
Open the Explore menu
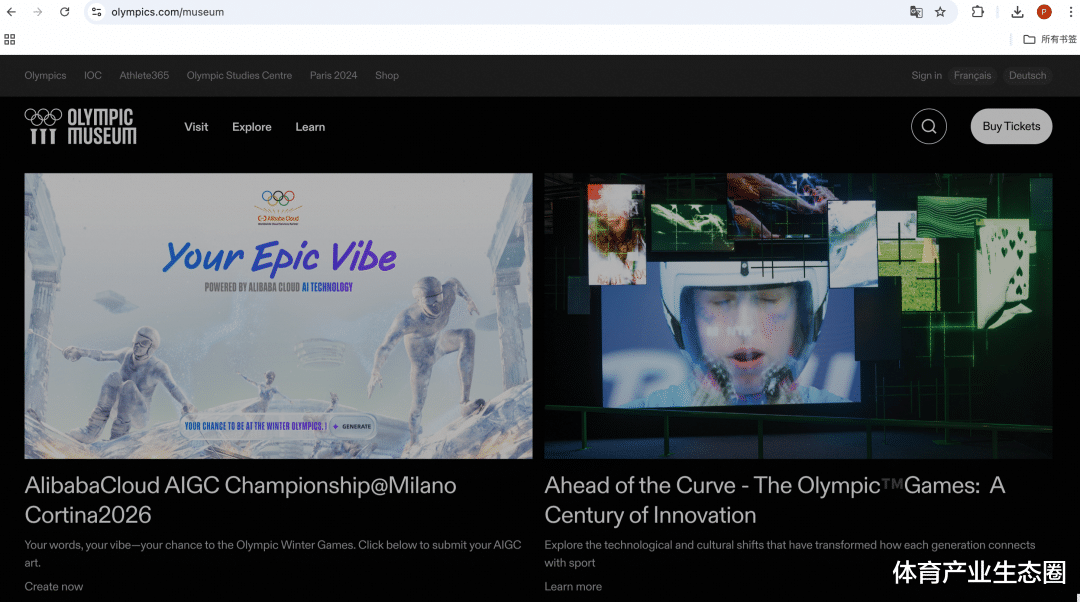[x=251, y=127]
